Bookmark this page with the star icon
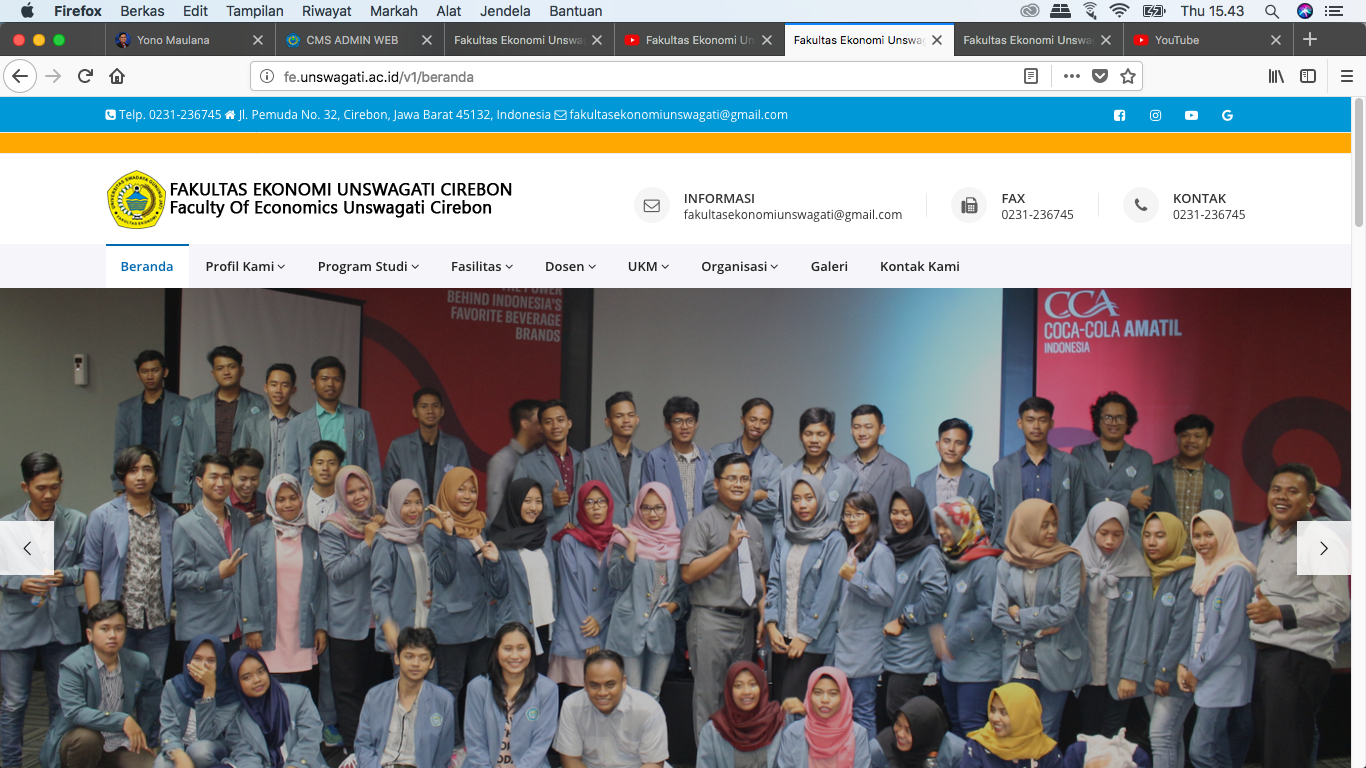Viewport: 1366px width, 768px height. [1128, 76]
